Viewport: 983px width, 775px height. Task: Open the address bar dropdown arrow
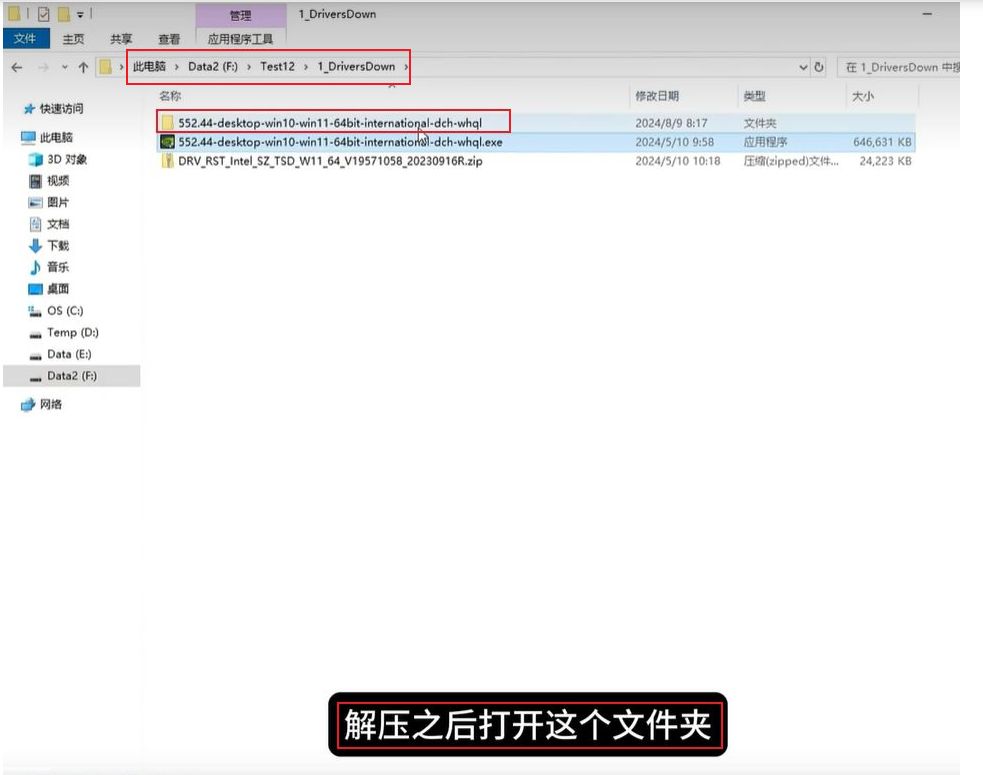tap(805, 67)
